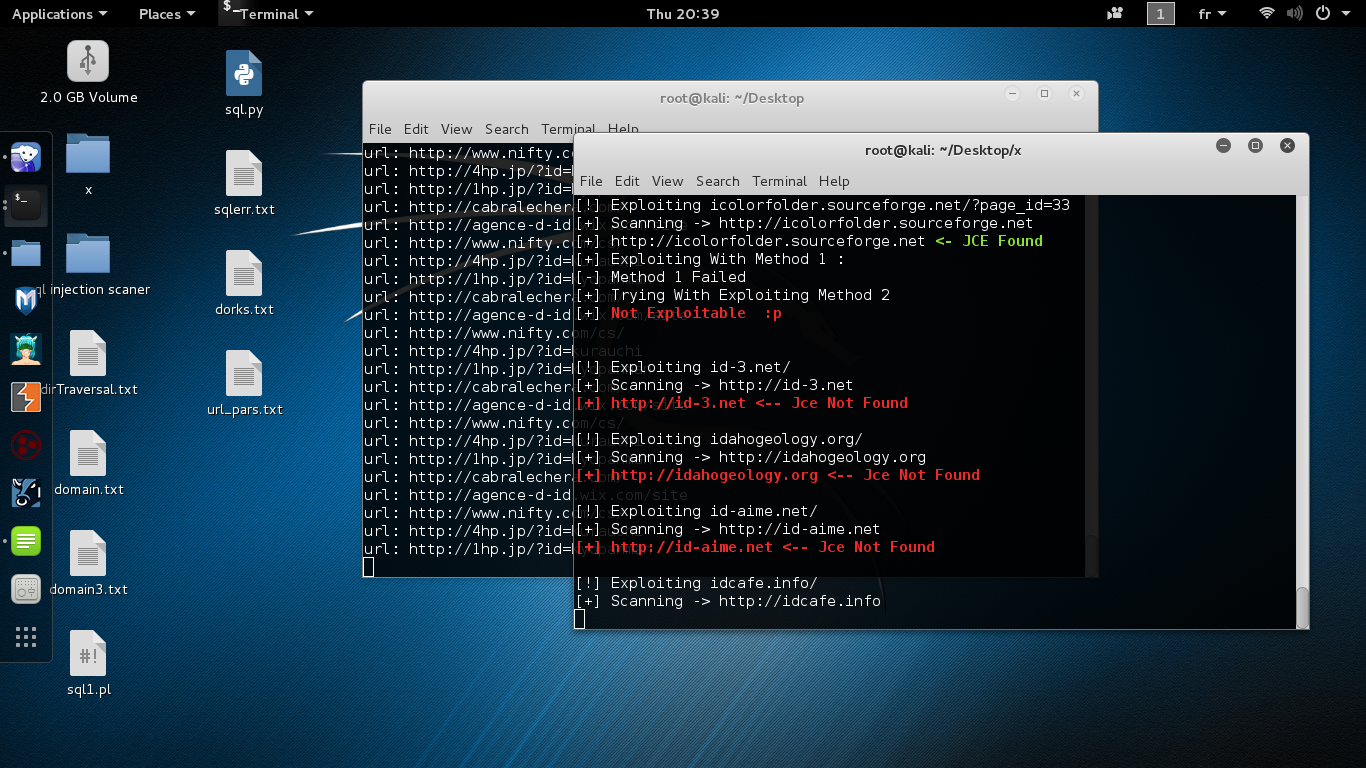Click the power icon in top bar
This screenshot has height=768, width=1366.
[x=1322, y=14]
